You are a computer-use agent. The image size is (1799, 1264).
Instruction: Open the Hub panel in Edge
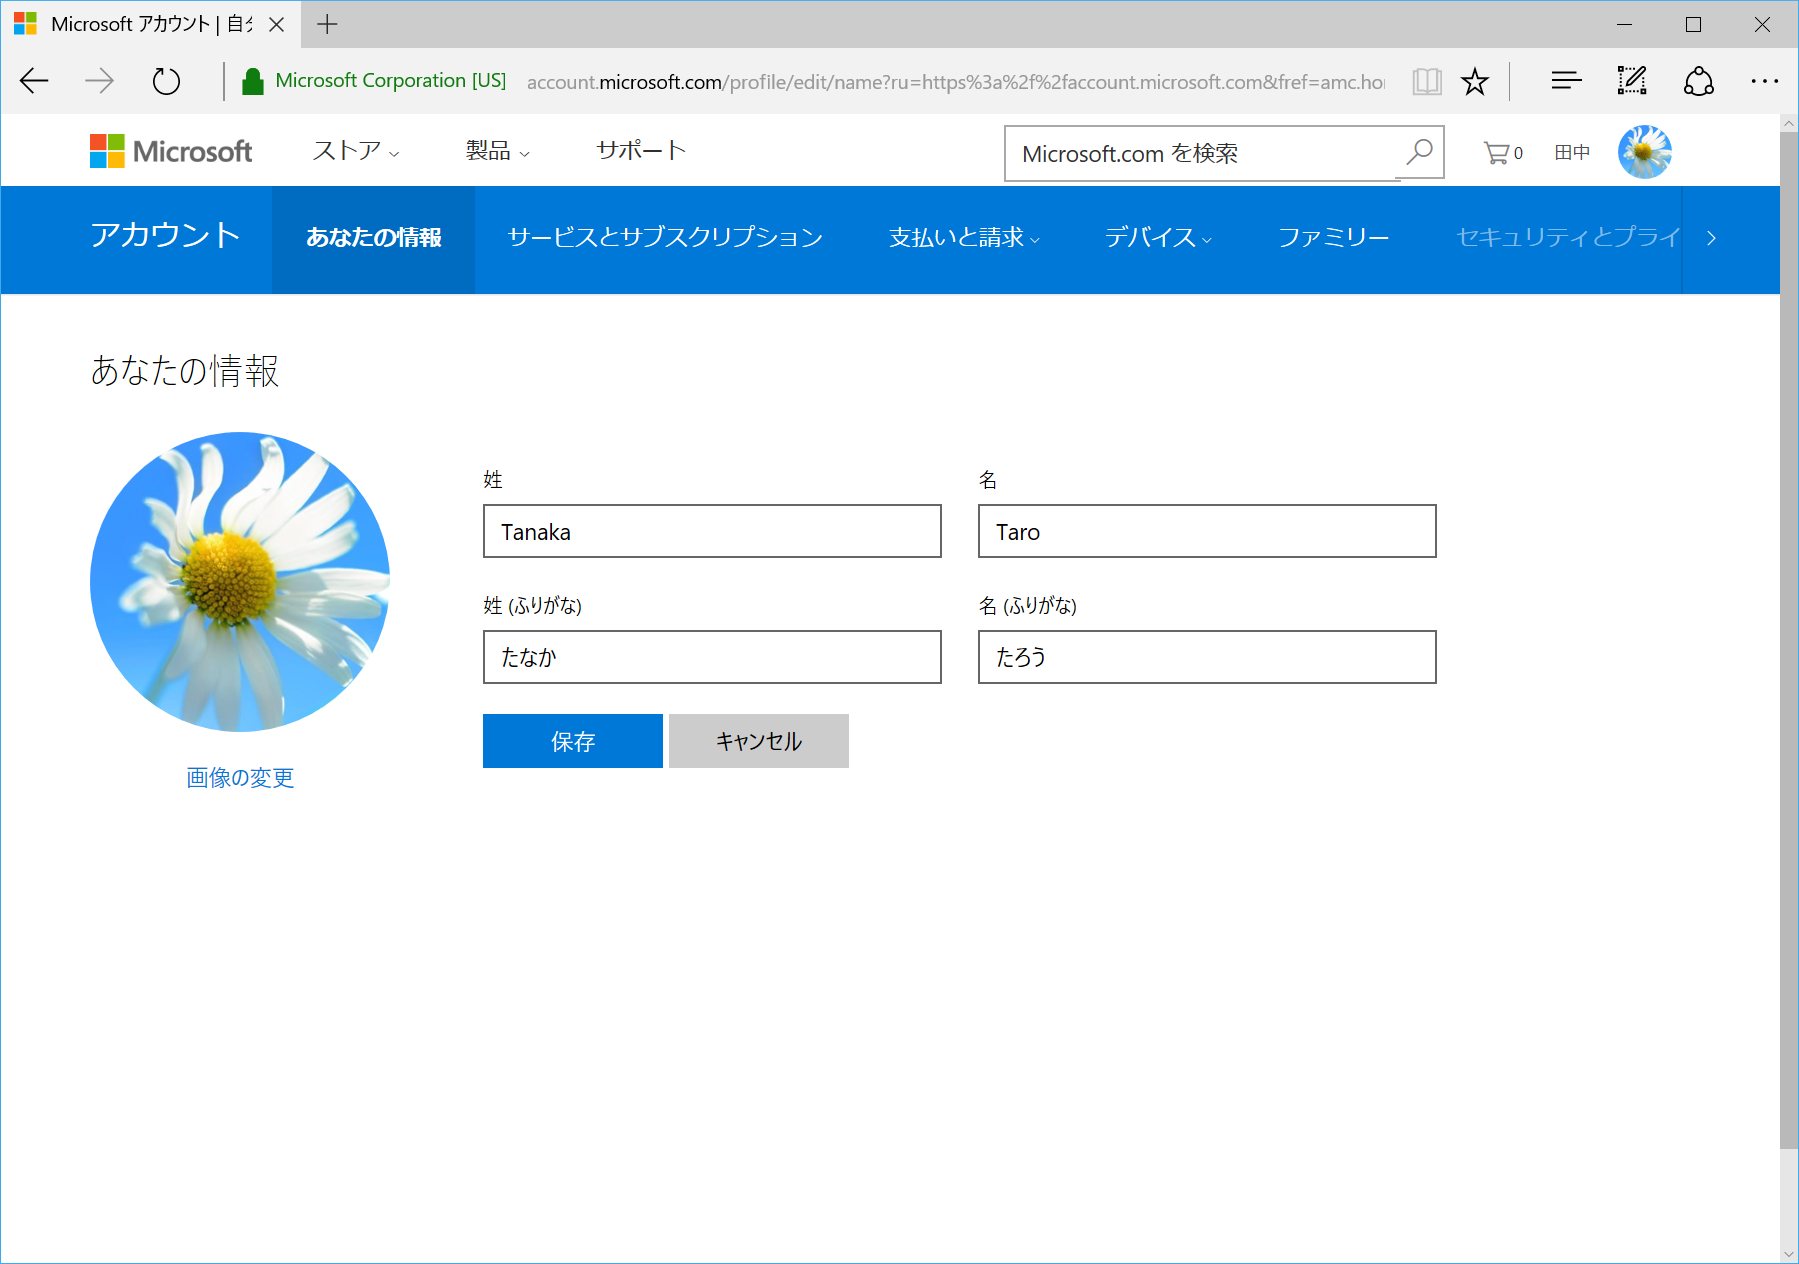pos(1565,80)
